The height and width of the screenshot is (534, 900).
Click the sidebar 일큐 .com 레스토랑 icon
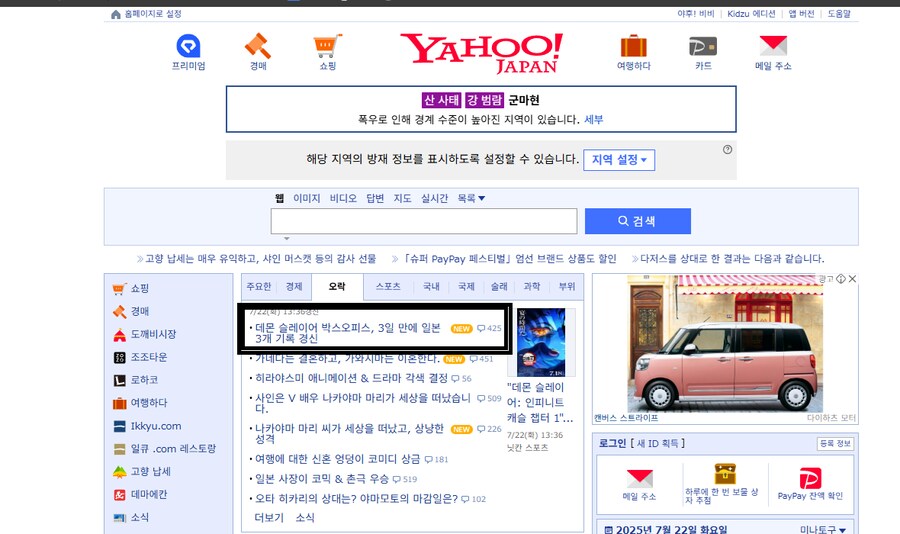pos(119,449)
